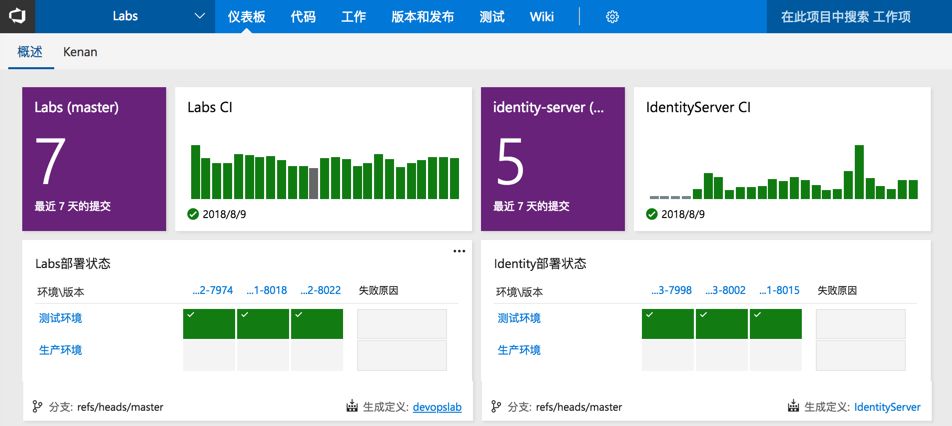Click the branch icon in Labs widget footer

pyautogui.click(x=37, y=407)
